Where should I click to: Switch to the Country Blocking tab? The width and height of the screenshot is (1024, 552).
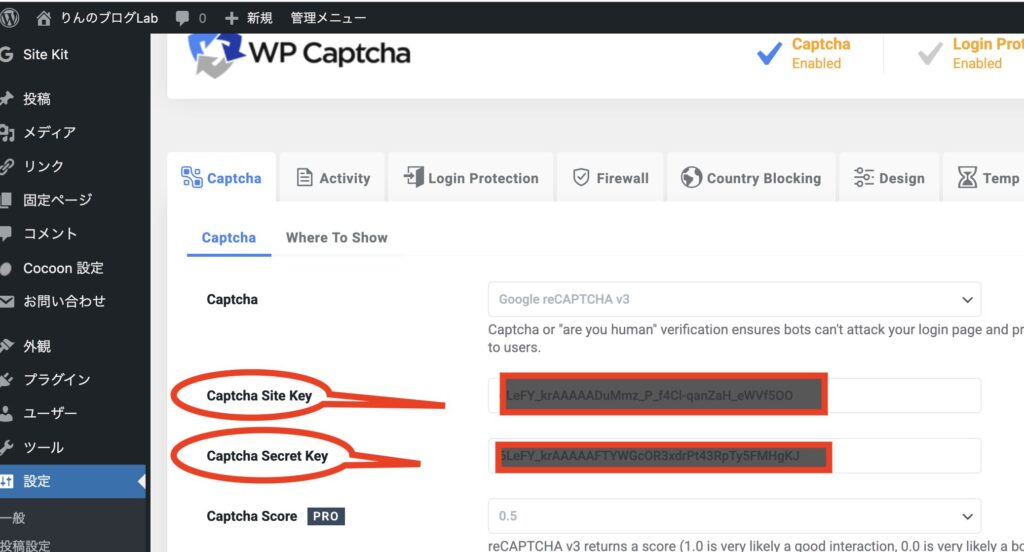[751, 178]
